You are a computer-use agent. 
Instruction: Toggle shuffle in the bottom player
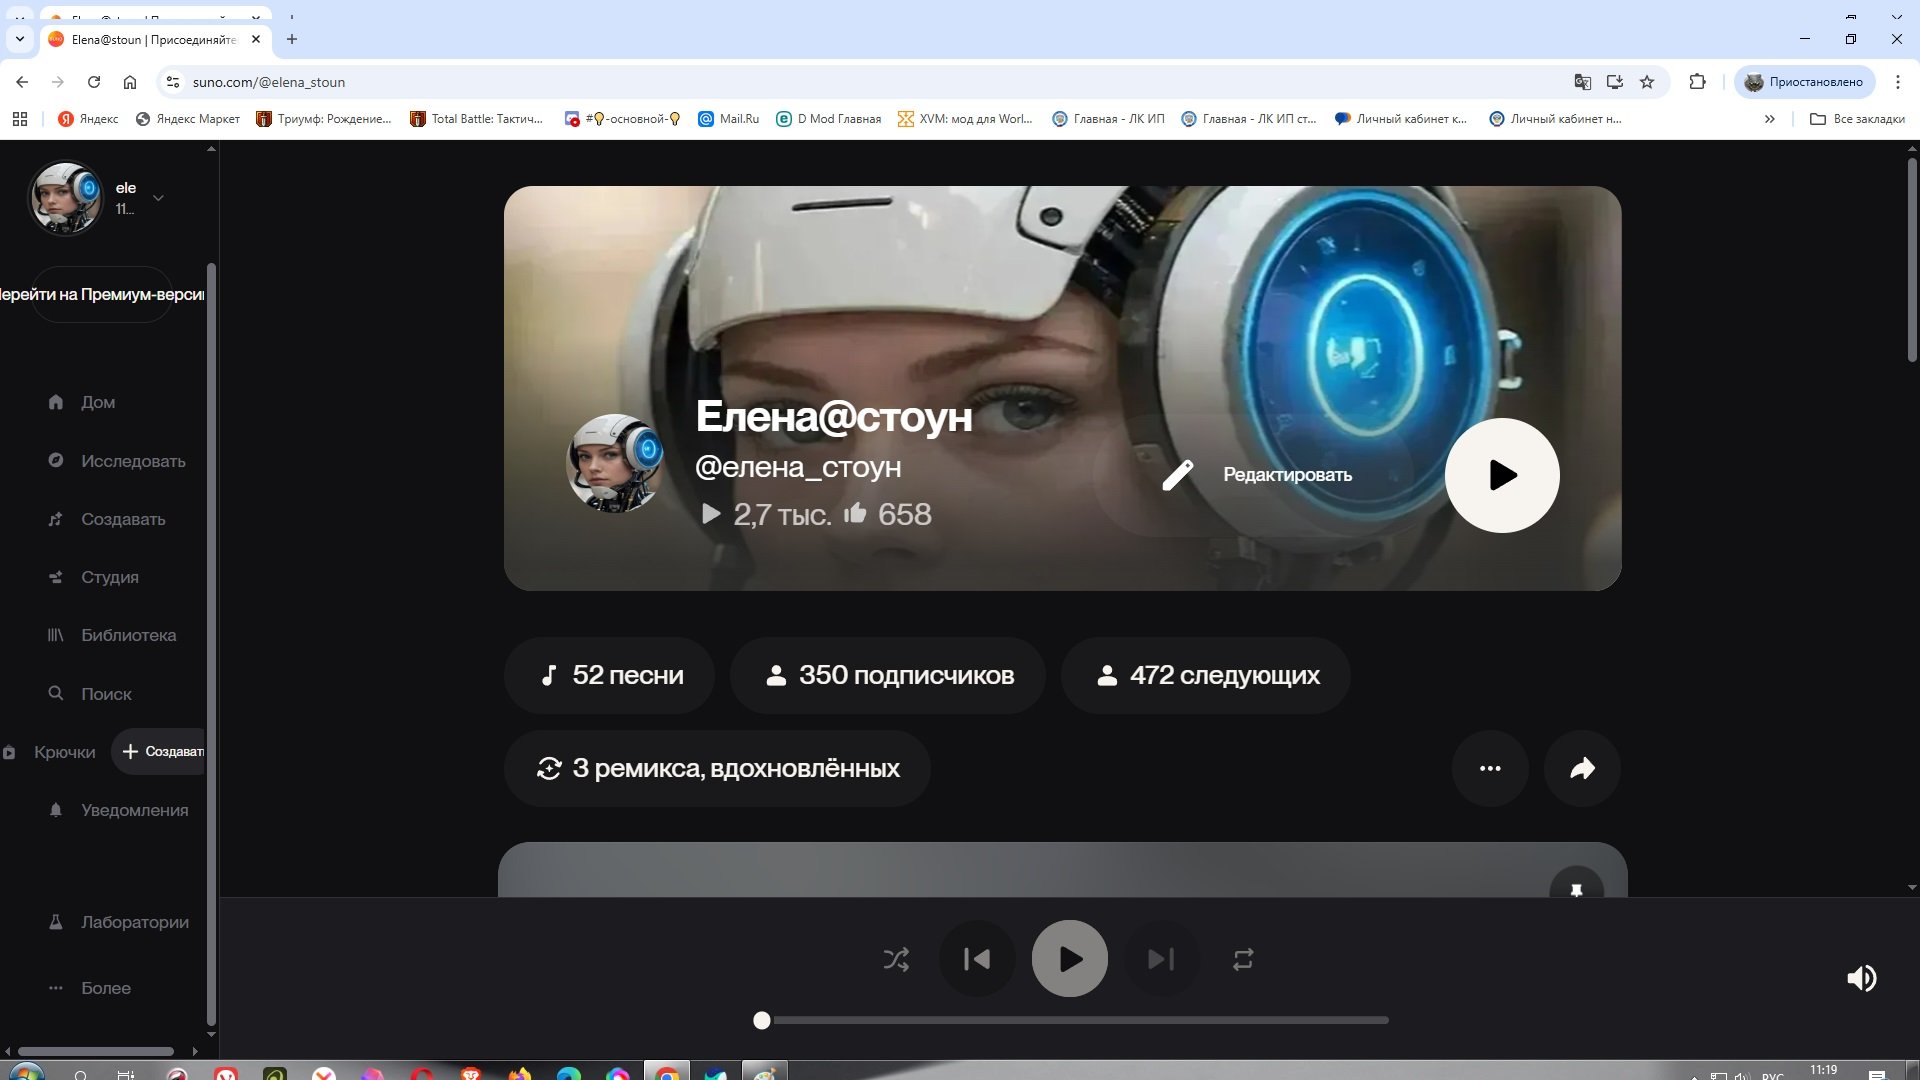coord(896,960)
